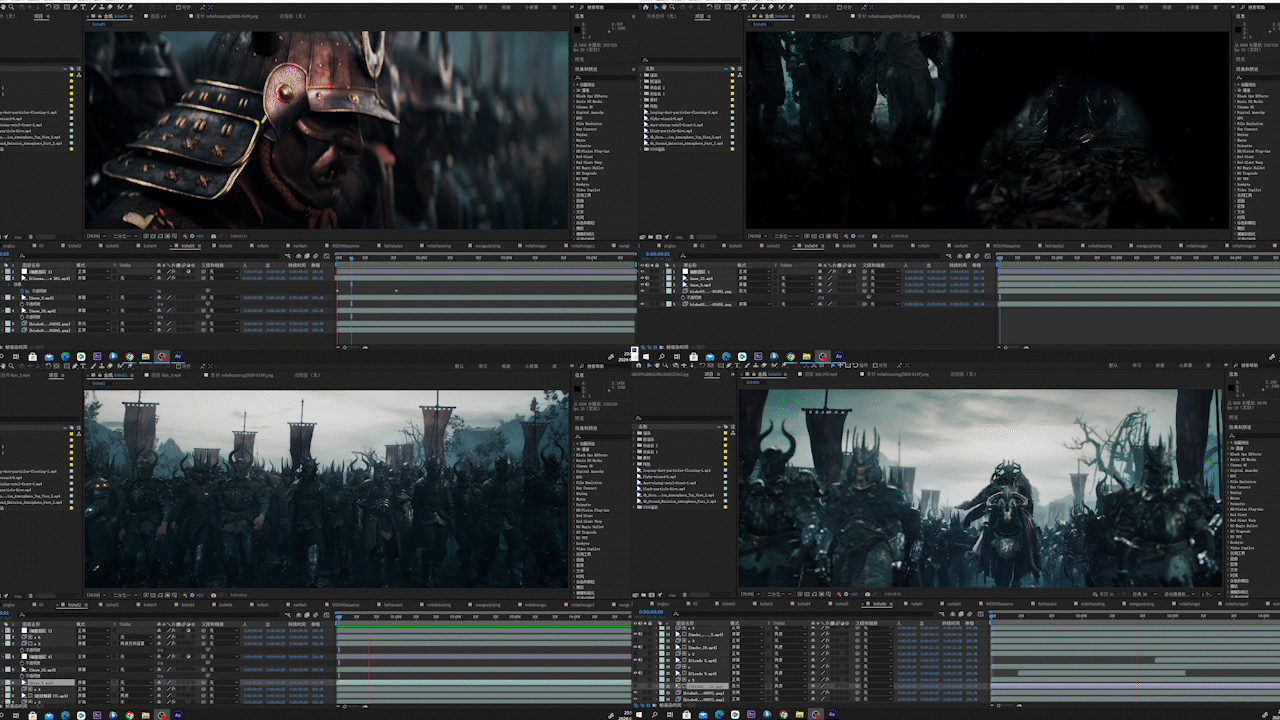The height and width of the screenshot is (720, 1280).
Task: Open parent link dropdown of Clouds 9.mp4 layer
Action: click(x=878, y=673)
